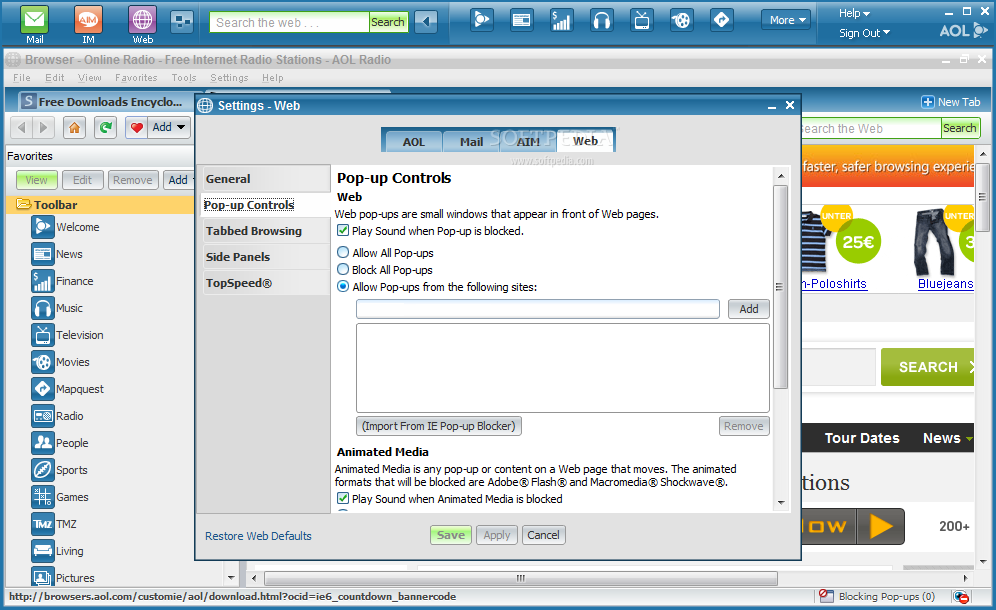996x610 pixels.
Task: Click the Movies reel icon in top toolbar
Action: coord(682,20)
